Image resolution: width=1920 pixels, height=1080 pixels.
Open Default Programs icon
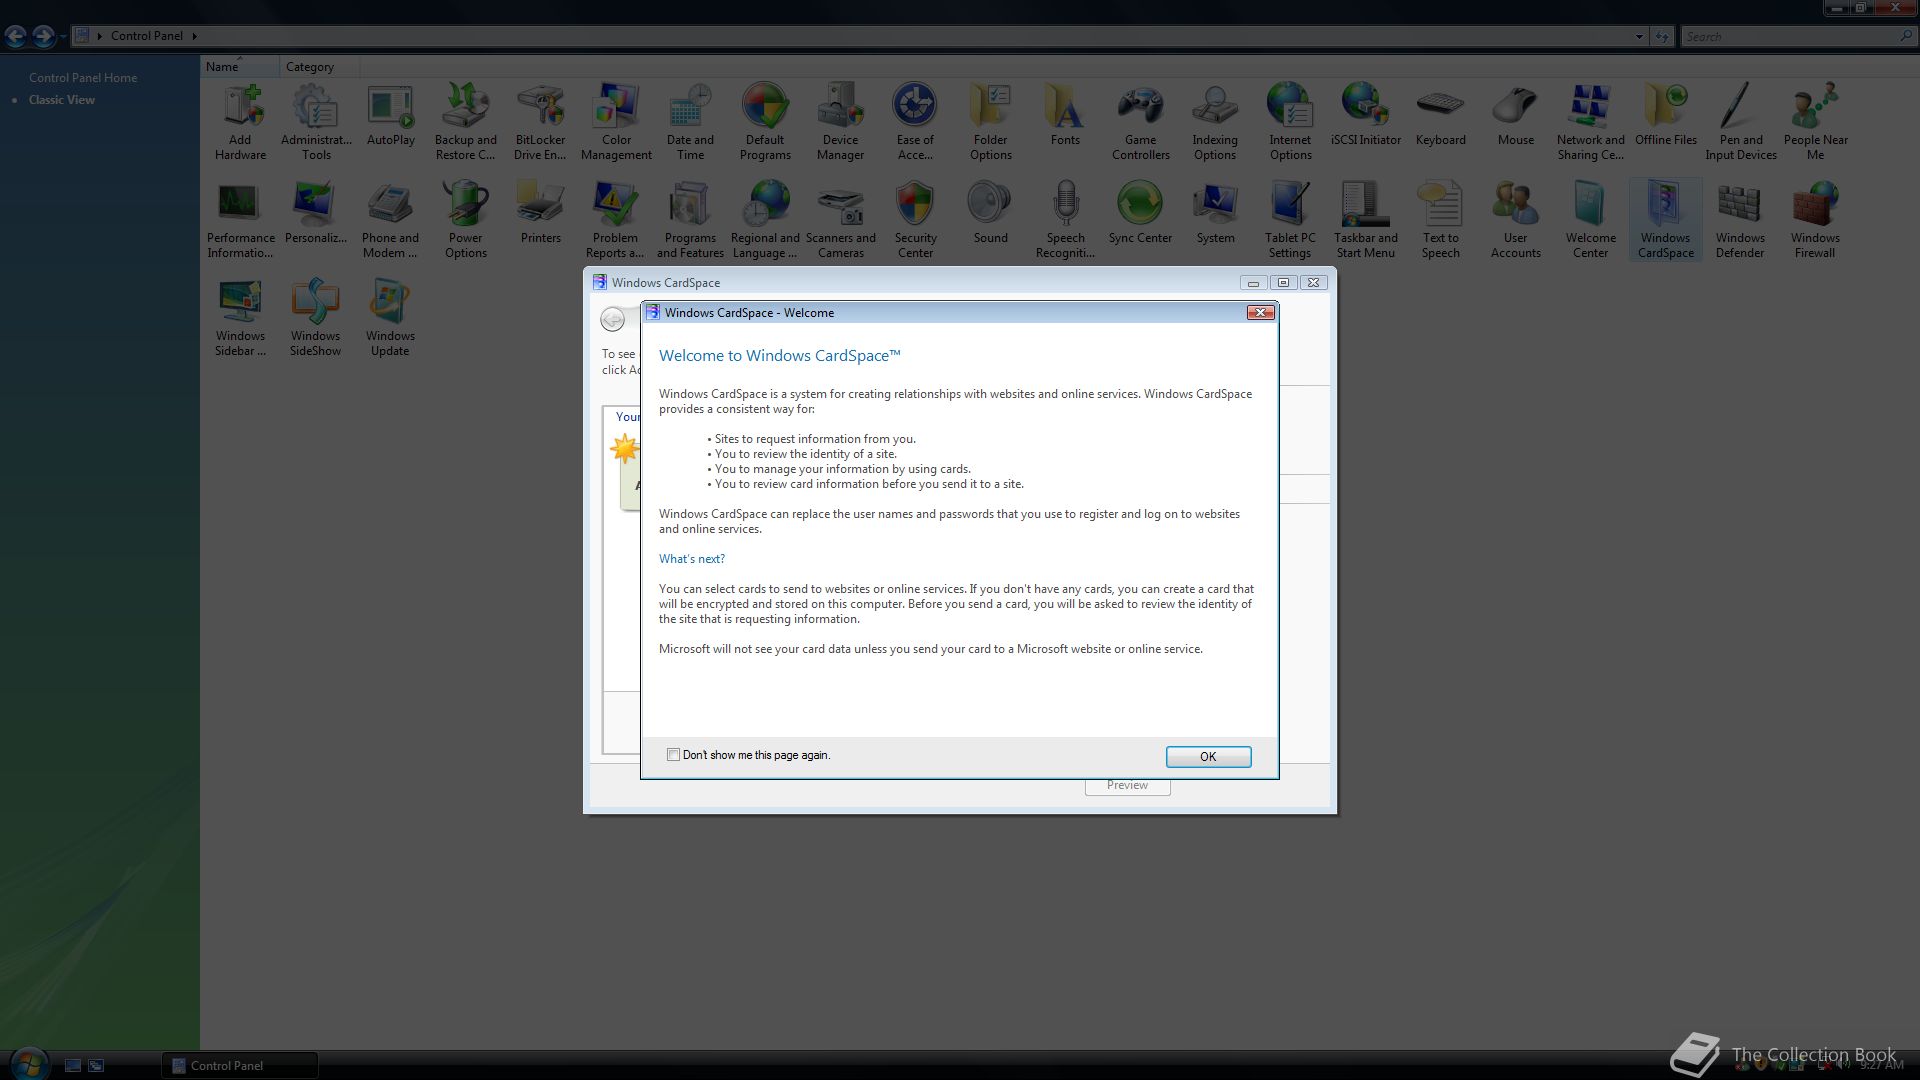pos(765,122)
